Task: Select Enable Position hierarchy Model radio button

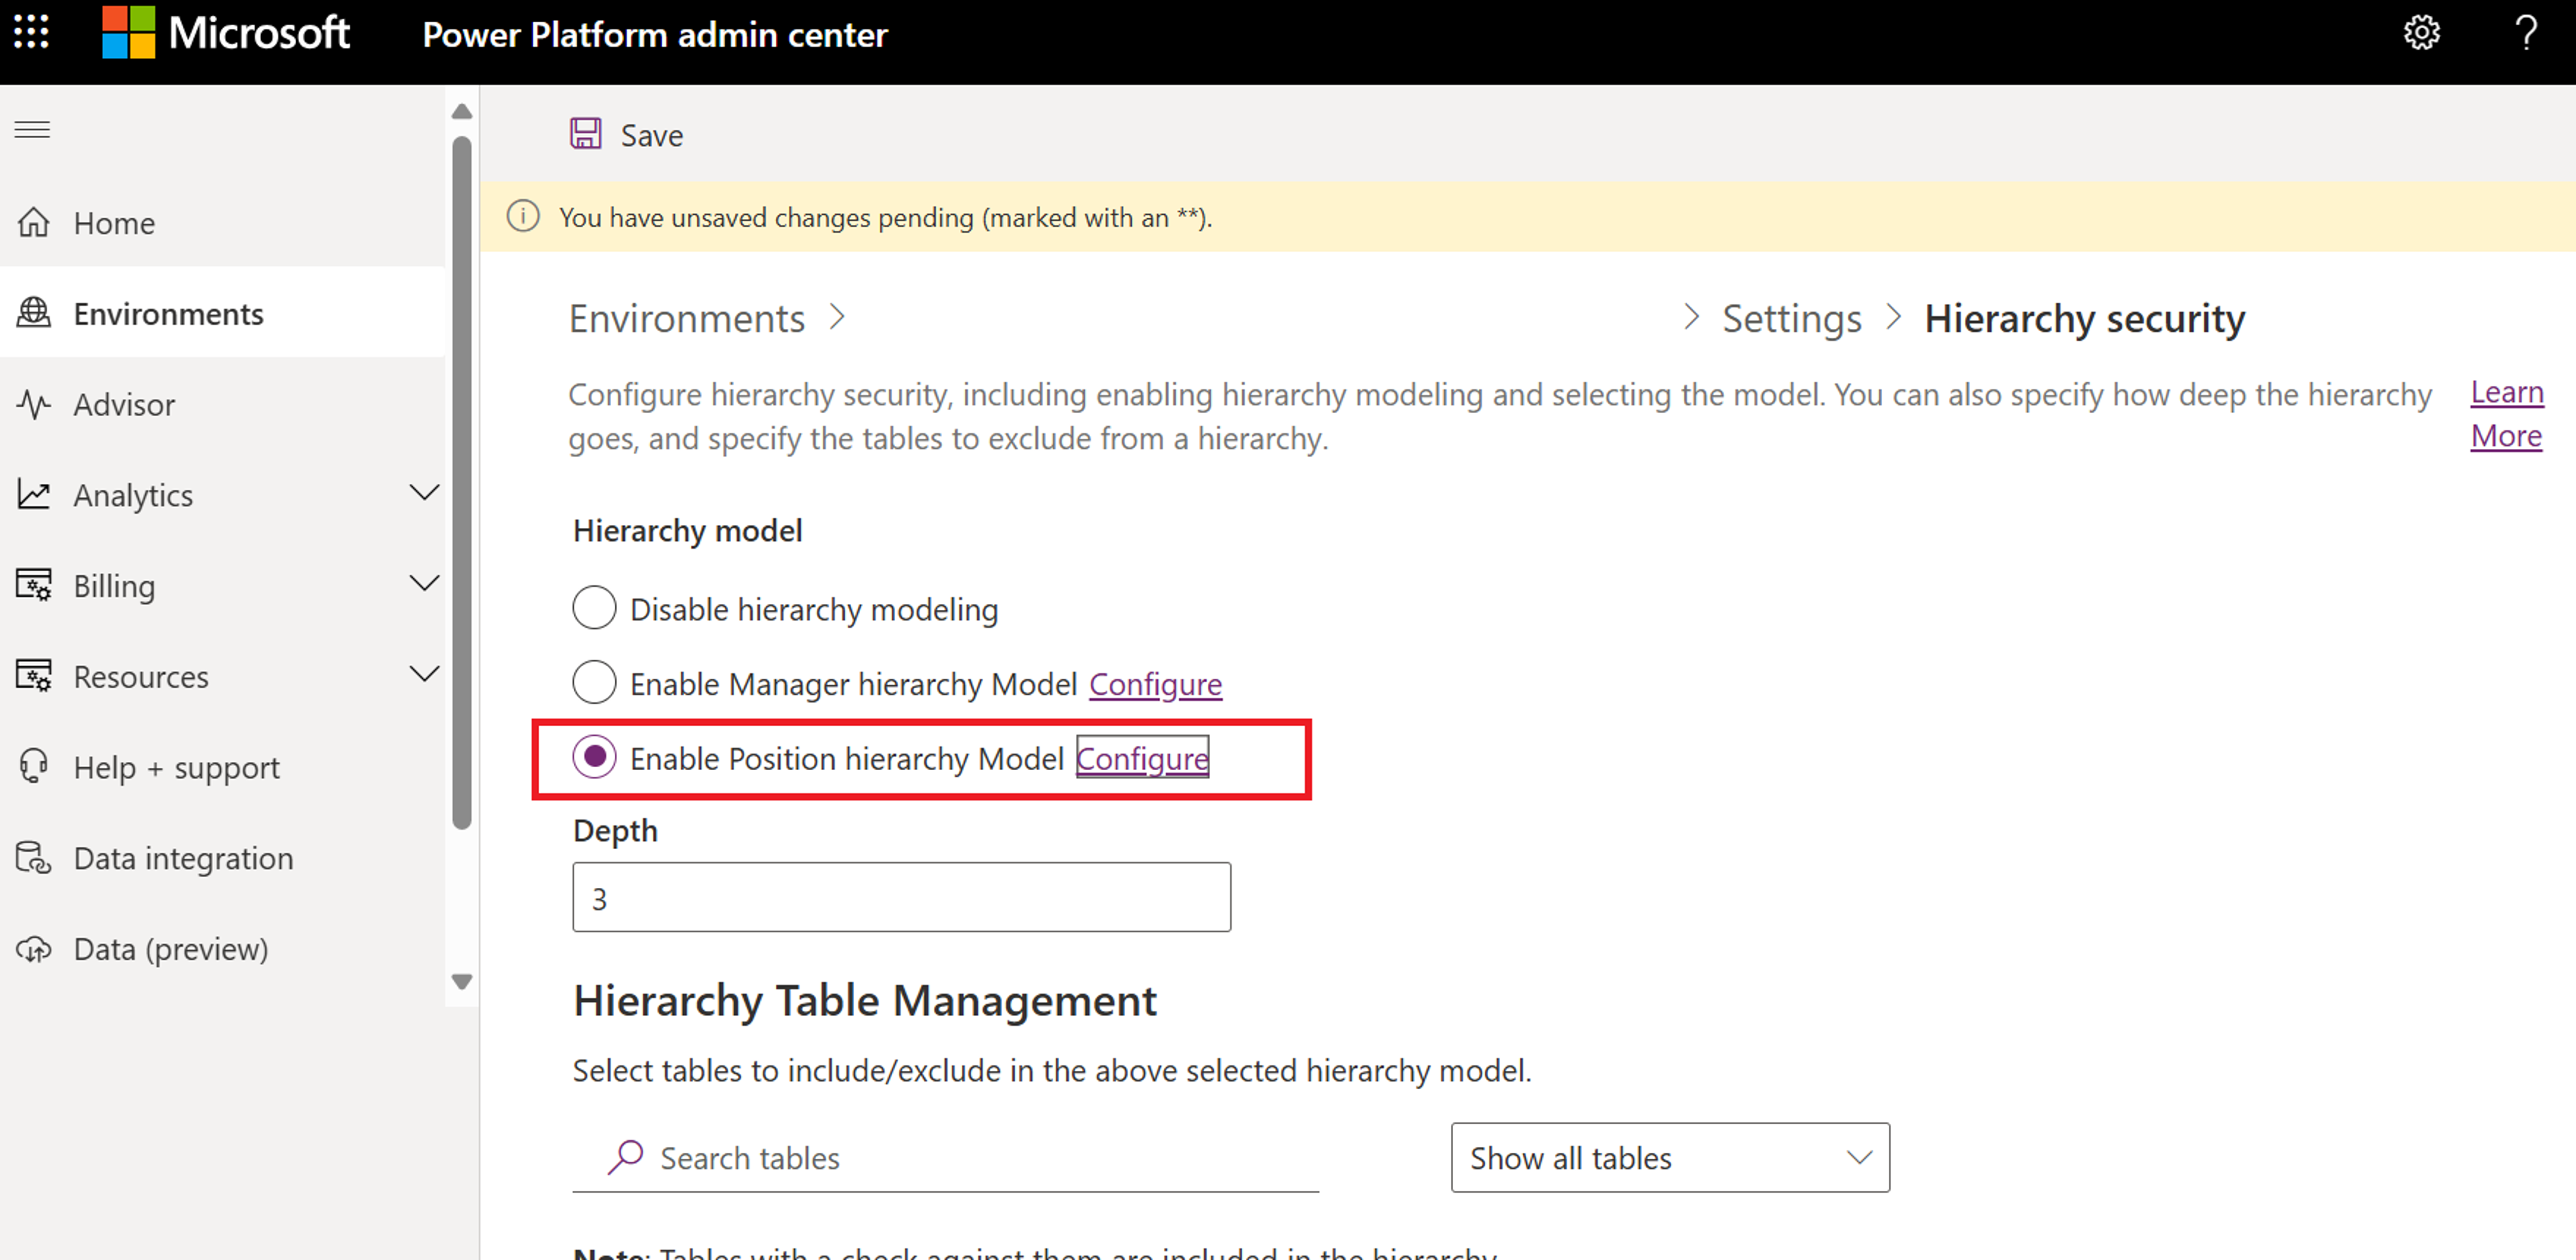Action: click(x=594, y=758)
